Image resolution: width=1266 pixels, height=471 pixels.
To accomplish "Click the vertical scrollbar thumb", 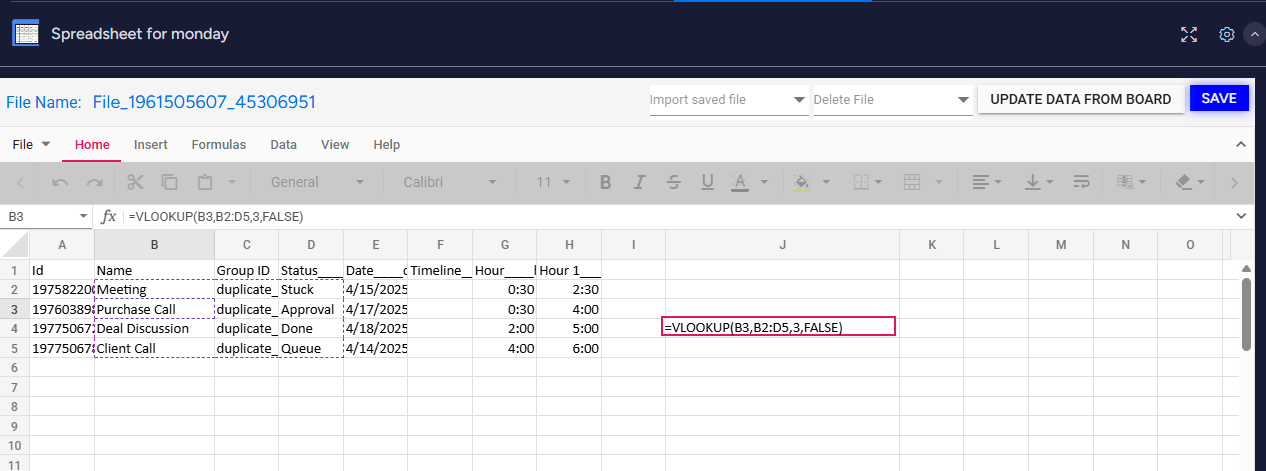I will (x=1246, y=314).
